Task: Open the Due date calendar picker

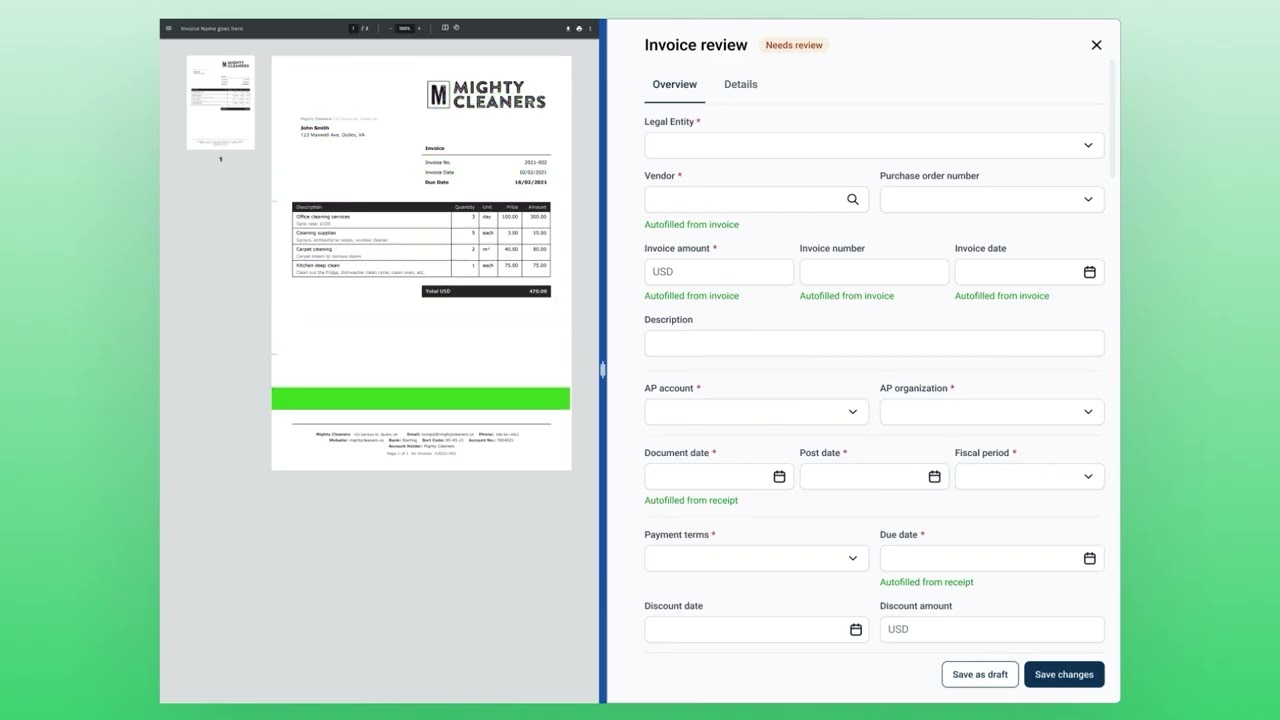Action: click(1090, 558)
